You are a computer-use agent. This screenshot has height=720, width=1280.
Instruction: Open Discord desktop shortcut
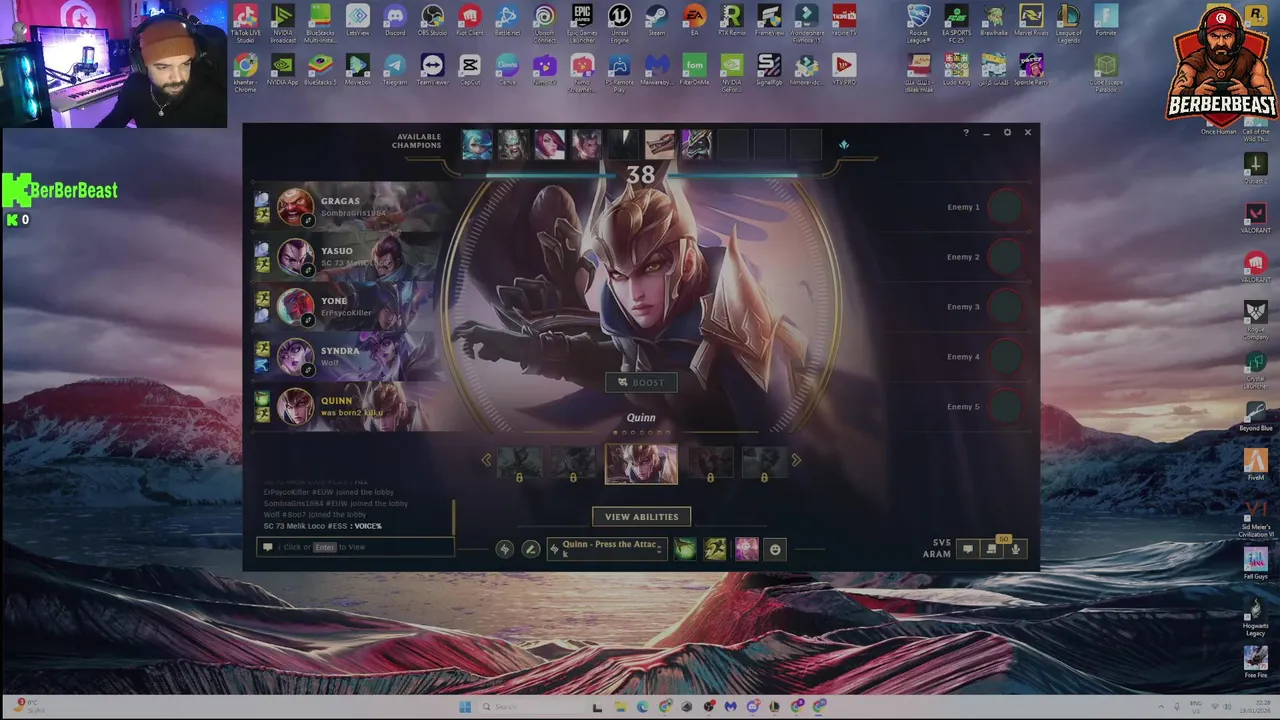(x=395, y=21)
